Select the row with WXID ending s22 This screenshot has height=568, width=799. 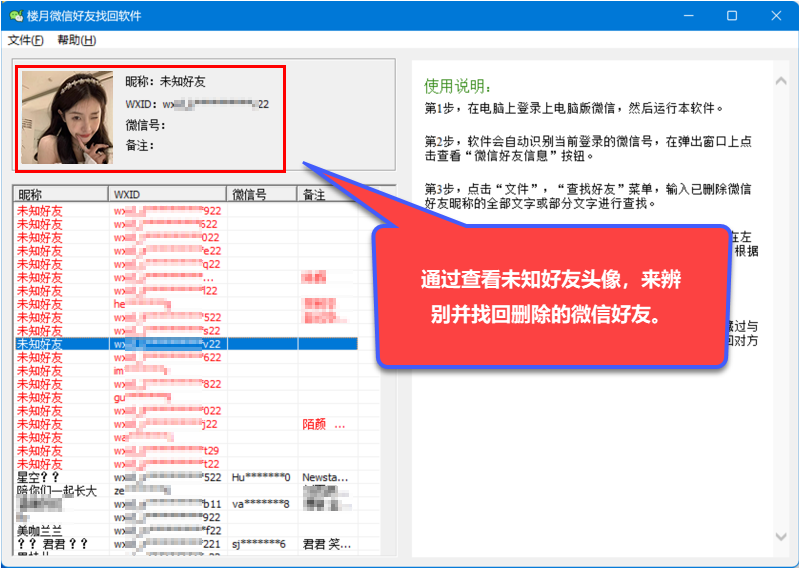(187, 331)
